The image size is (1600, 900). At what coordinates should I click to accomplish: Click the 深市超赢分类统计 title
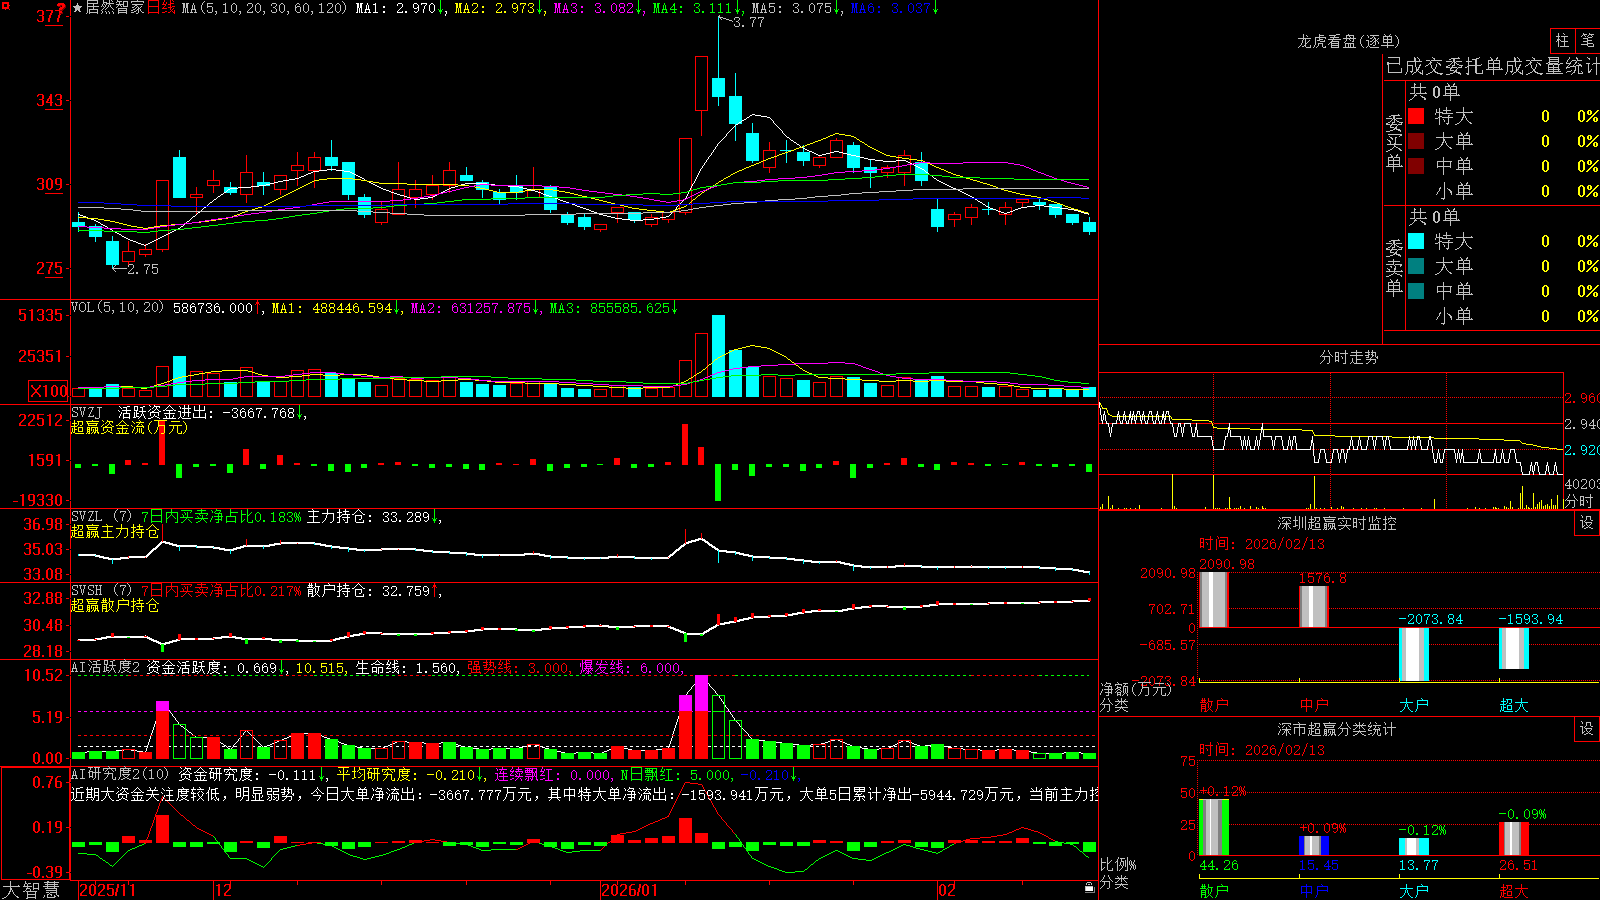point(1337,729)
